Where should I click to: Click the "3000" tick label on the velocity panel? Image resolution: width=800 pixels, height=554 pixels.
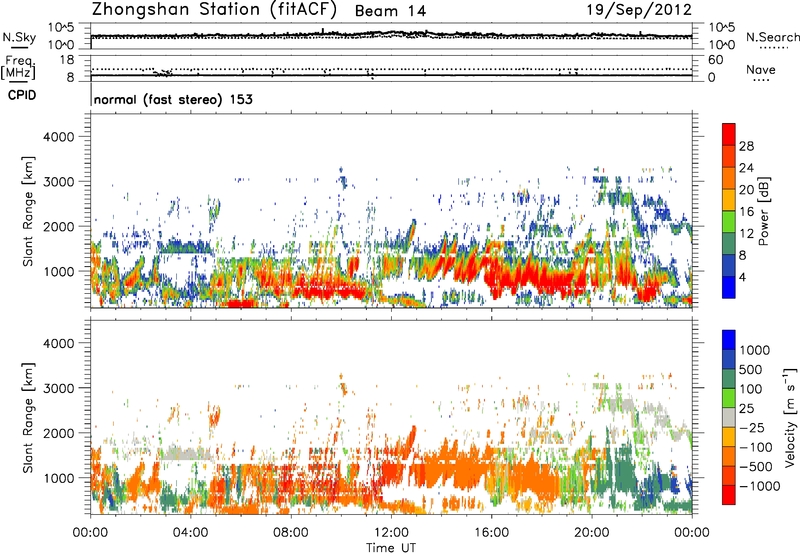pyautogui.click(x=58, y=388)
